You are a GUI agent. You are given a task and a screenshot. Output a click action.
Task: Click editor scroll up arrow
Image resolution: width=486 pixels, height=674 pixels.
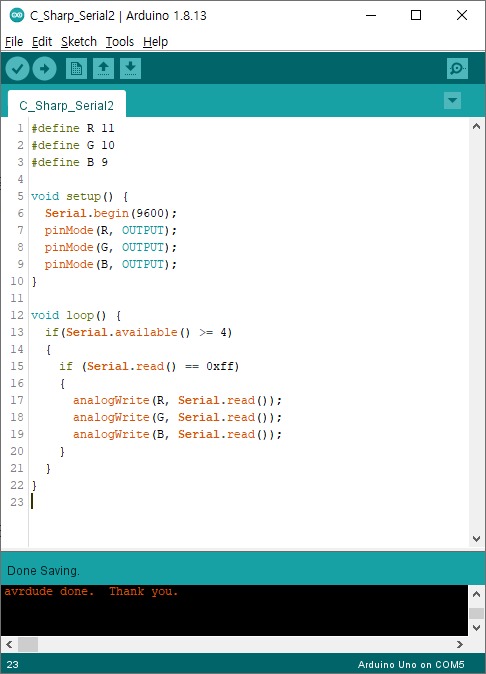[476, 126]
